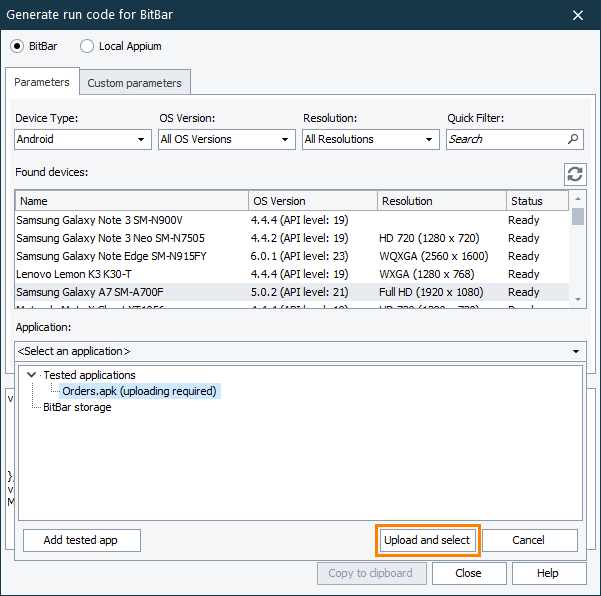Screen dimensions: 601x596
Task: Close the Generate run code dialog
Action: click(578, 15)
